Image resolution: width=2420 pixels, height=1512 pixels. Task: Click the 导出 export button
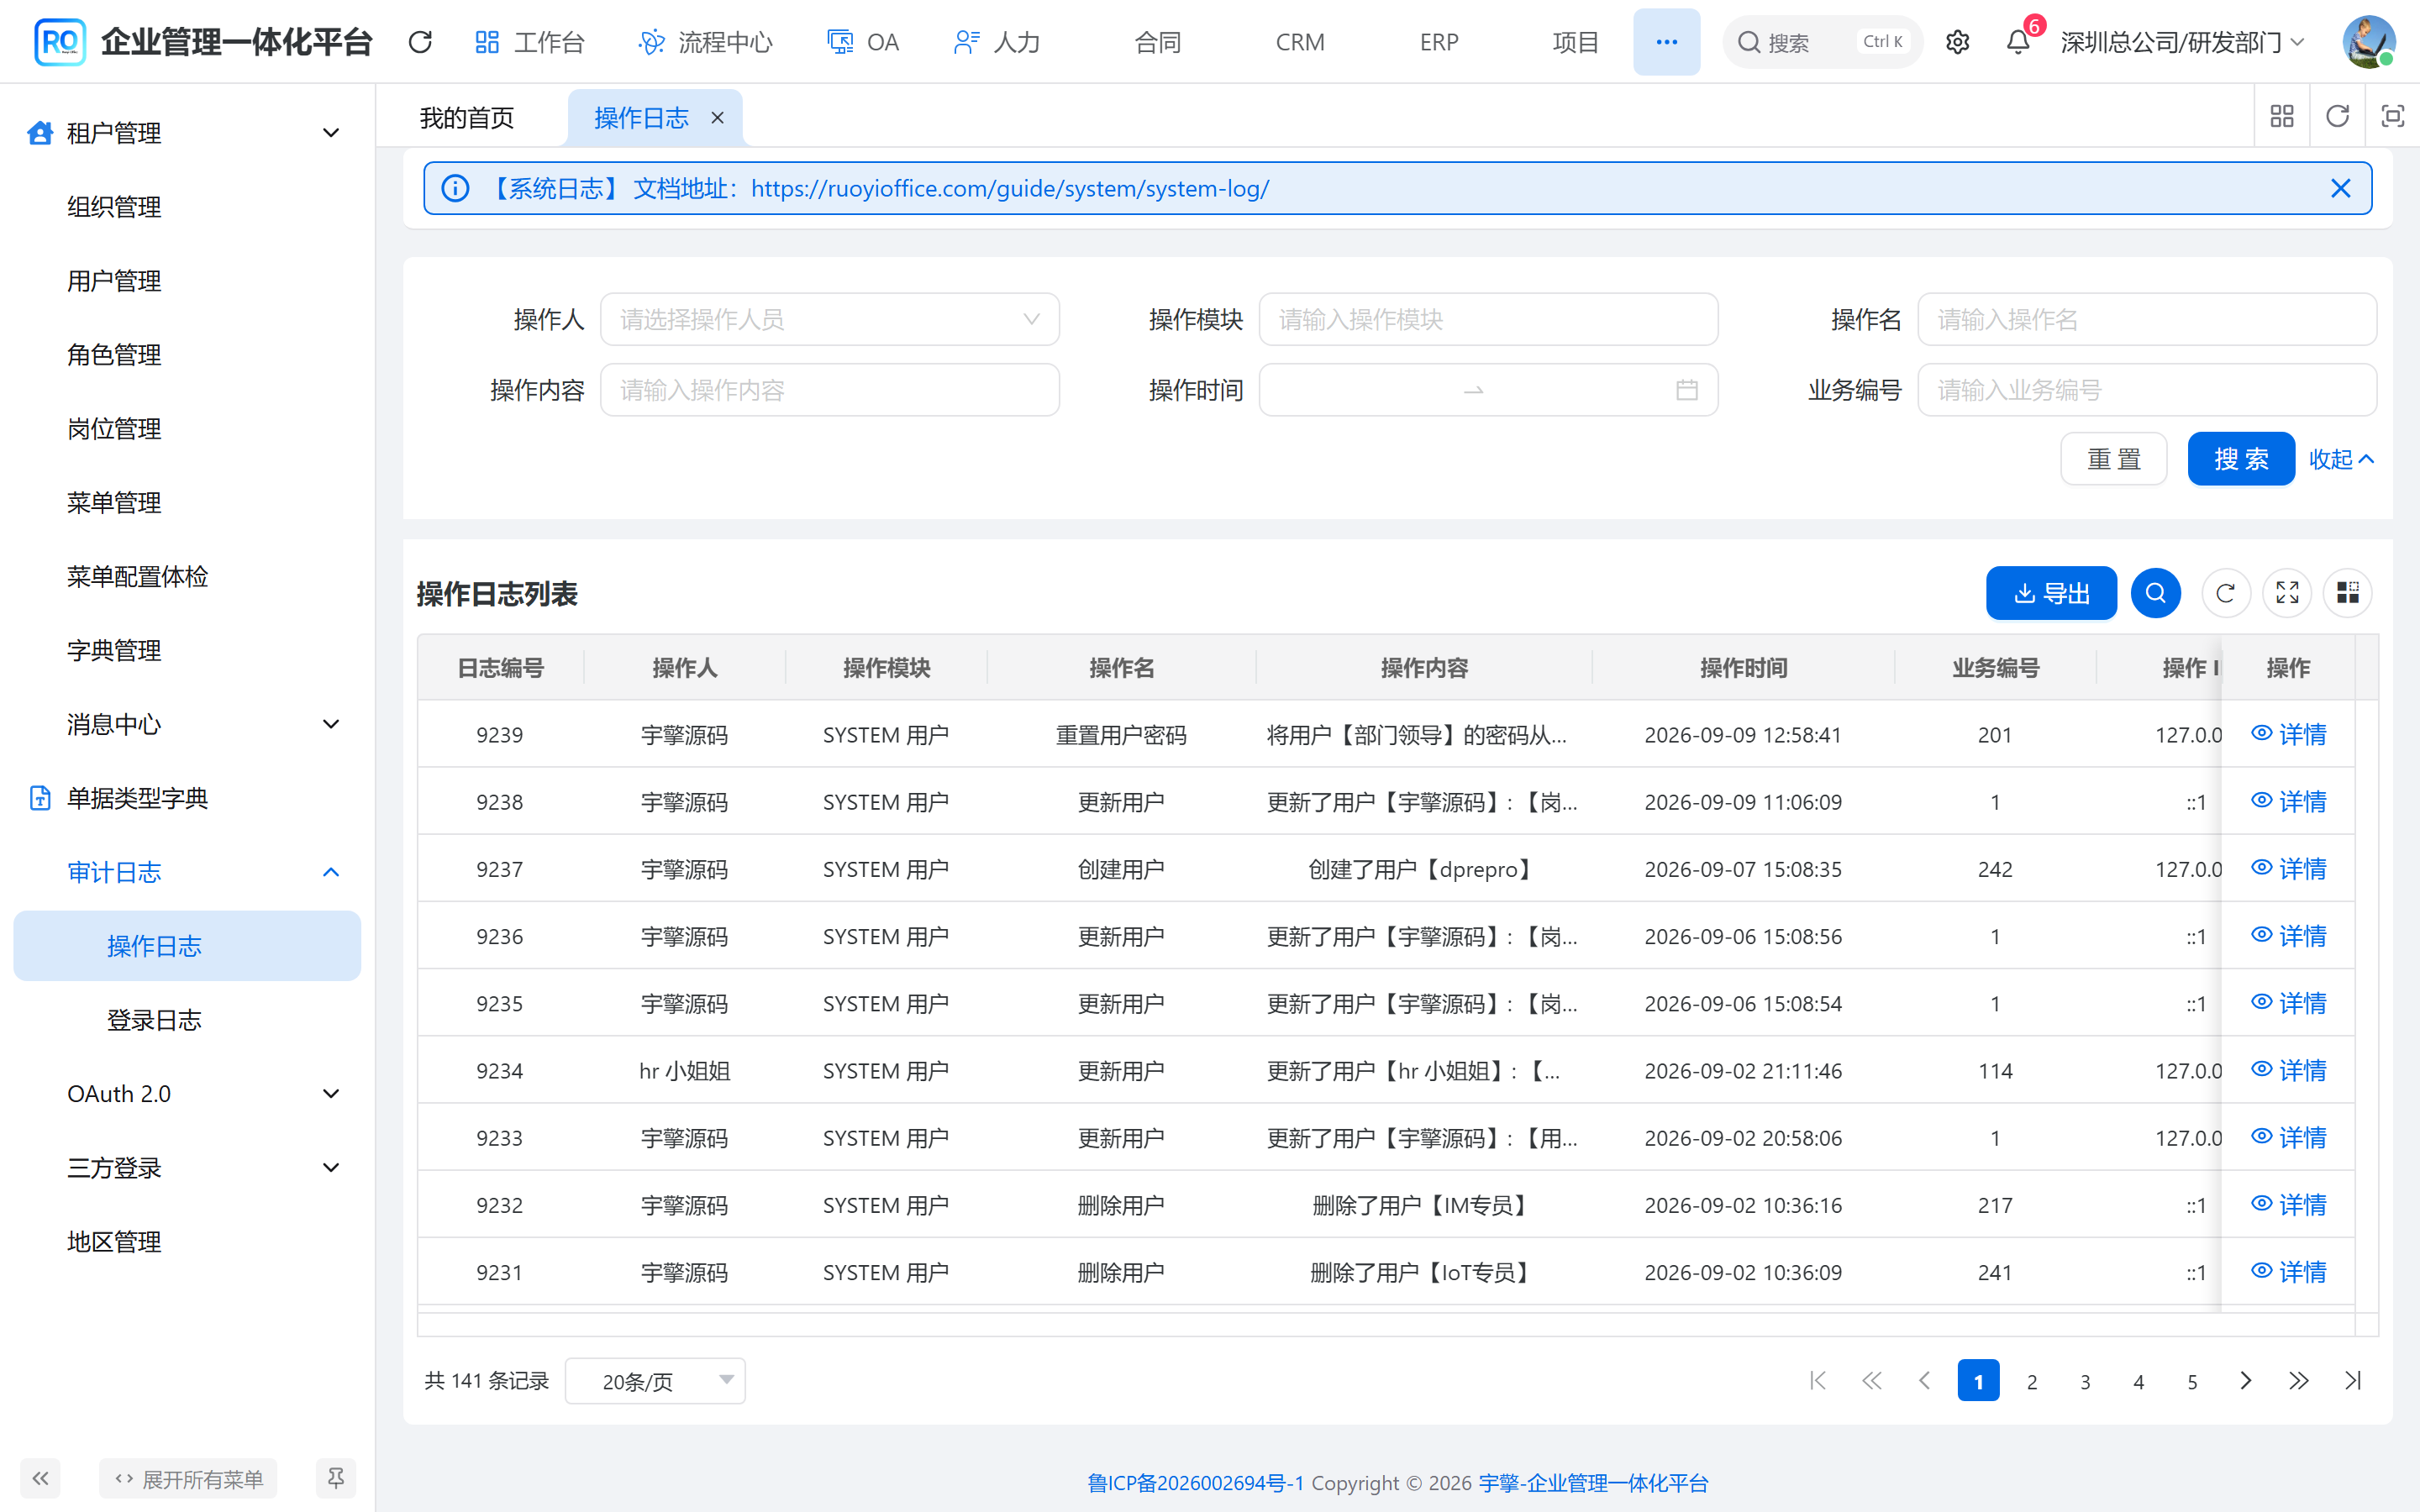pos(2051,593)
